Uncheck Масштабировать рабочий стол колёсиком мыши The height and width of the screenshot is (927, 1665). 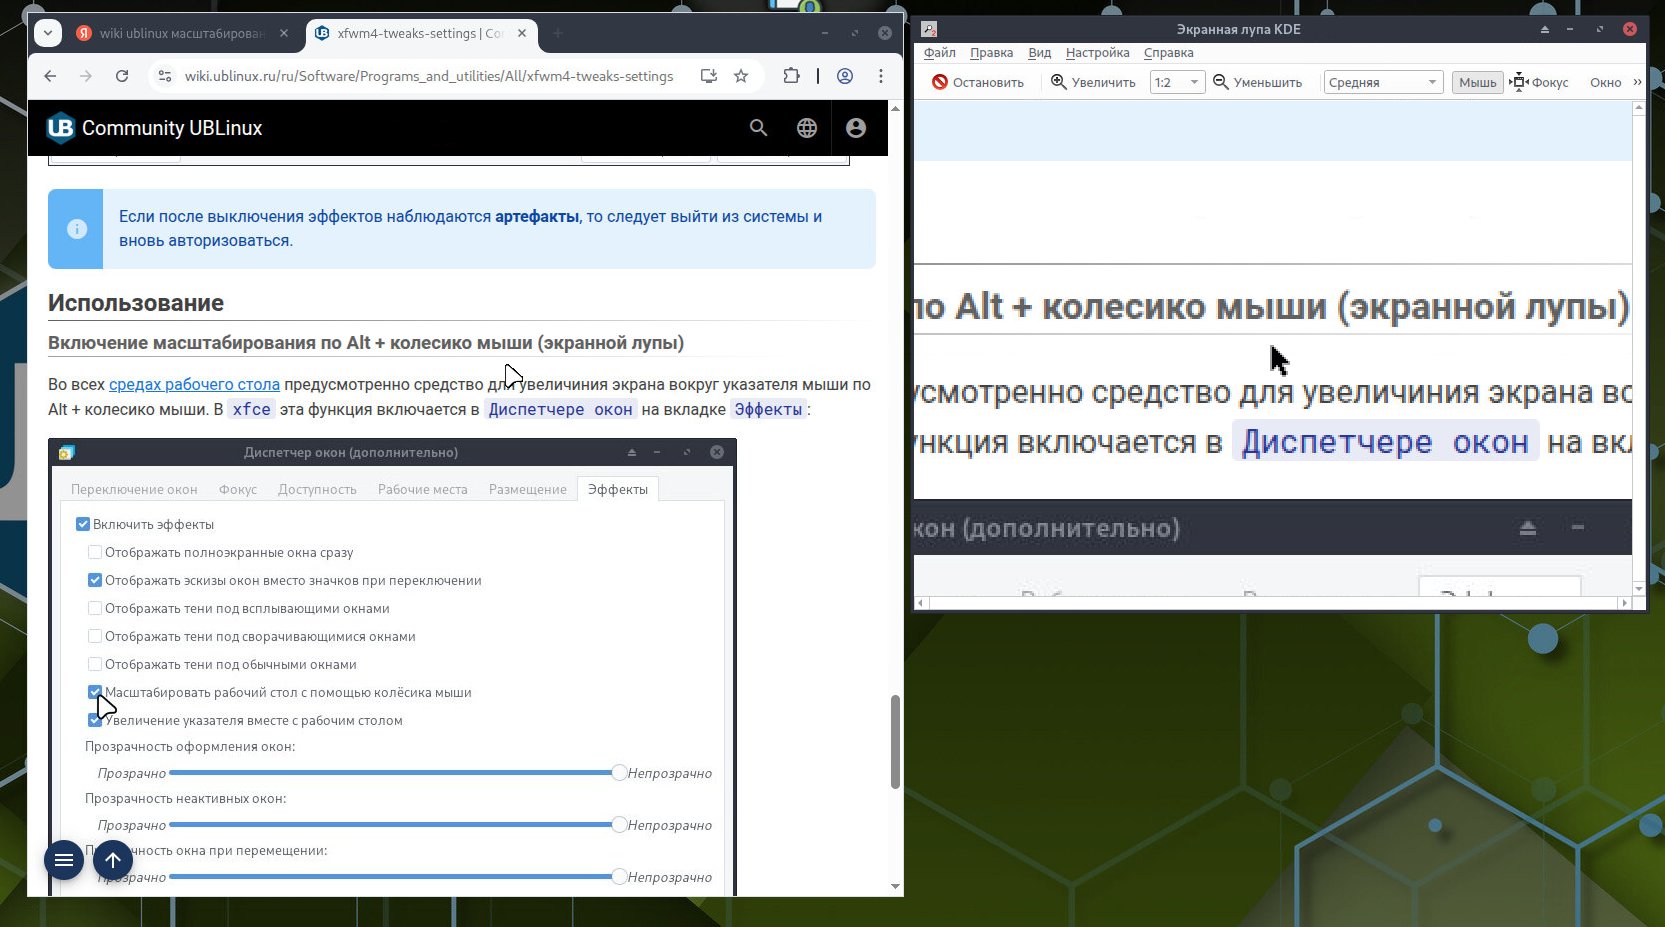point(95,692)
